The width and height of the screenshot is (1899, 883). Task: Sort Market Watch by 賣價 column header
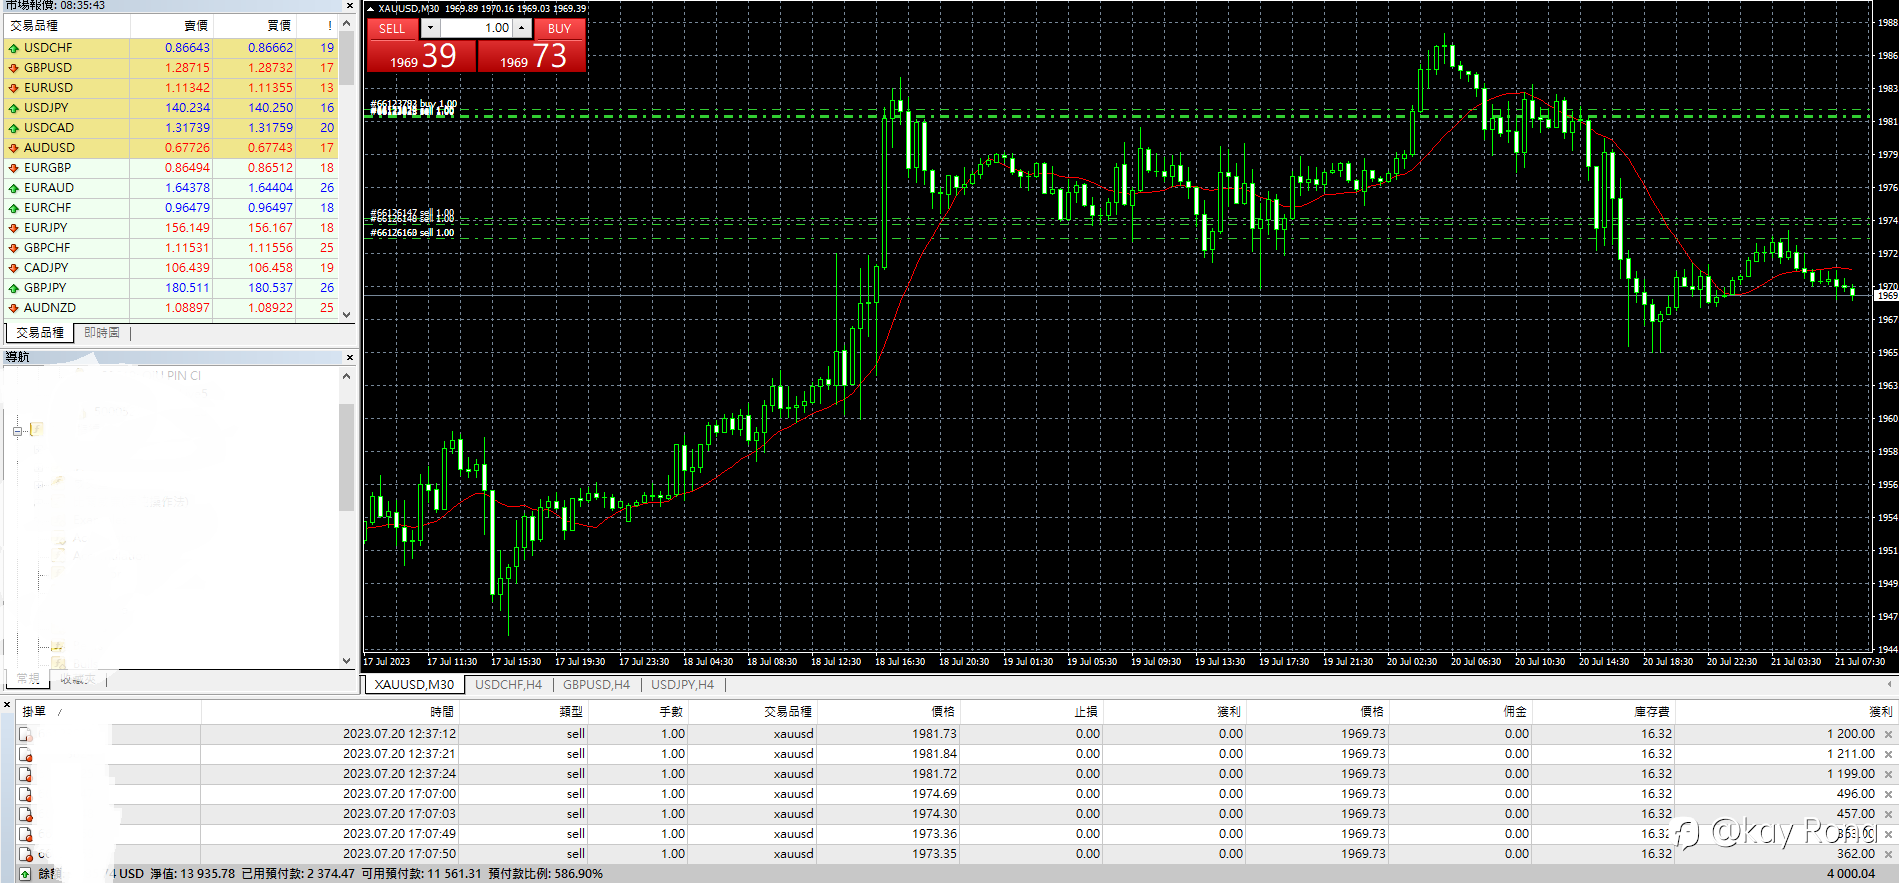171,26
